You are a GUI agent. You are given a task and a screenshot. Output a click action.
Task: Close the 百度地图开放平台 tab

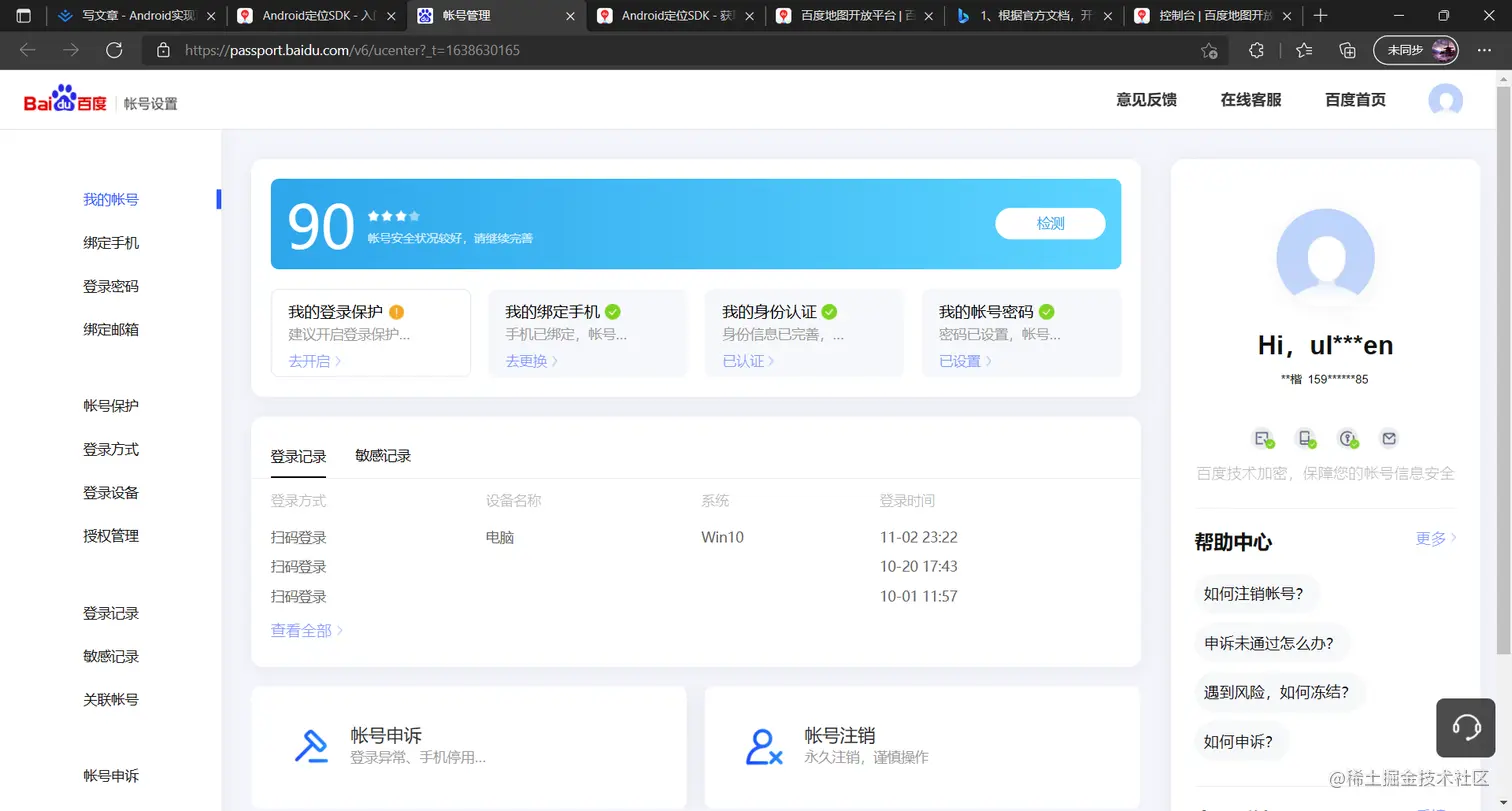(930, 16)
